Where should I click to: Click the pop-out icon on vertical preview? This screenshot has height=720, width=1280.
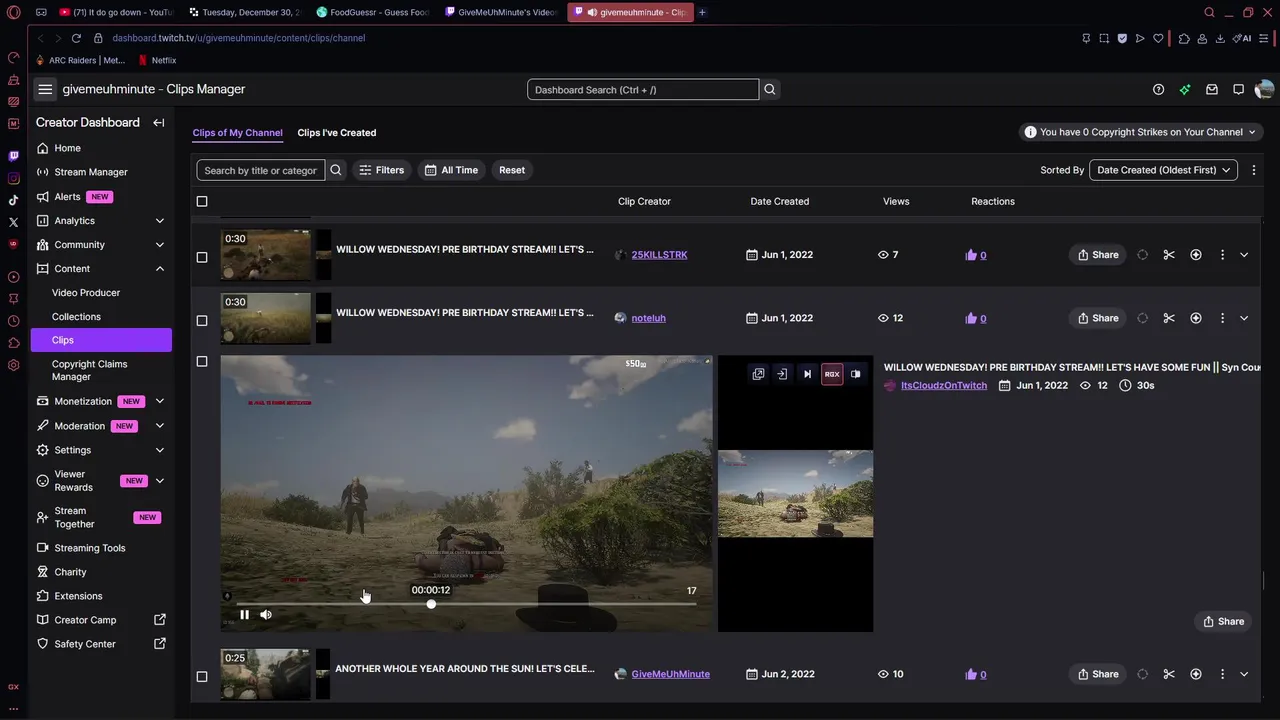(758, 374)
